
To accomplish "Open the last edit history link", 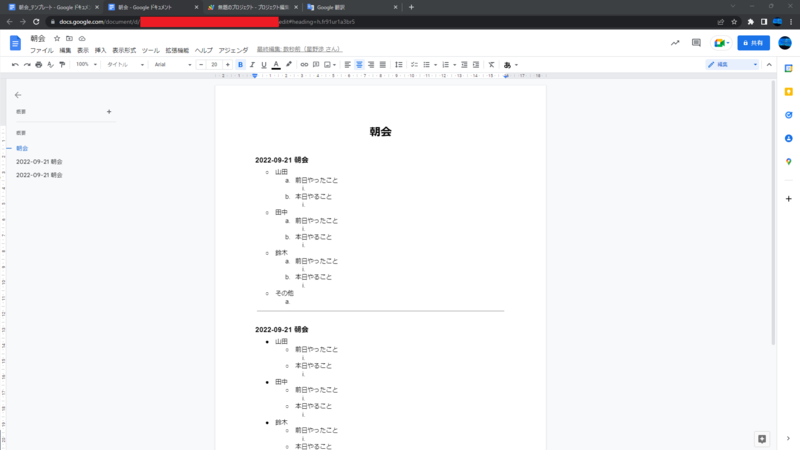I will coord(299,49).
